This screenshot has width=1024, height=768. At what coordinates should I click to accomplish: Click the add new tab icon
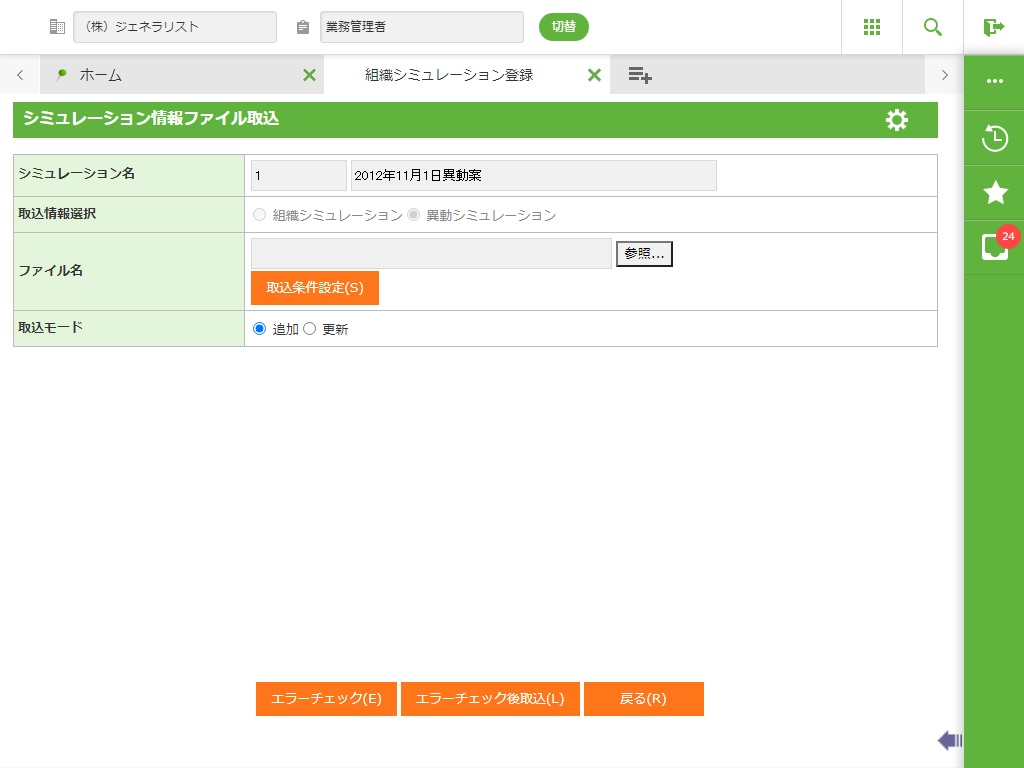tap(640, 75)
